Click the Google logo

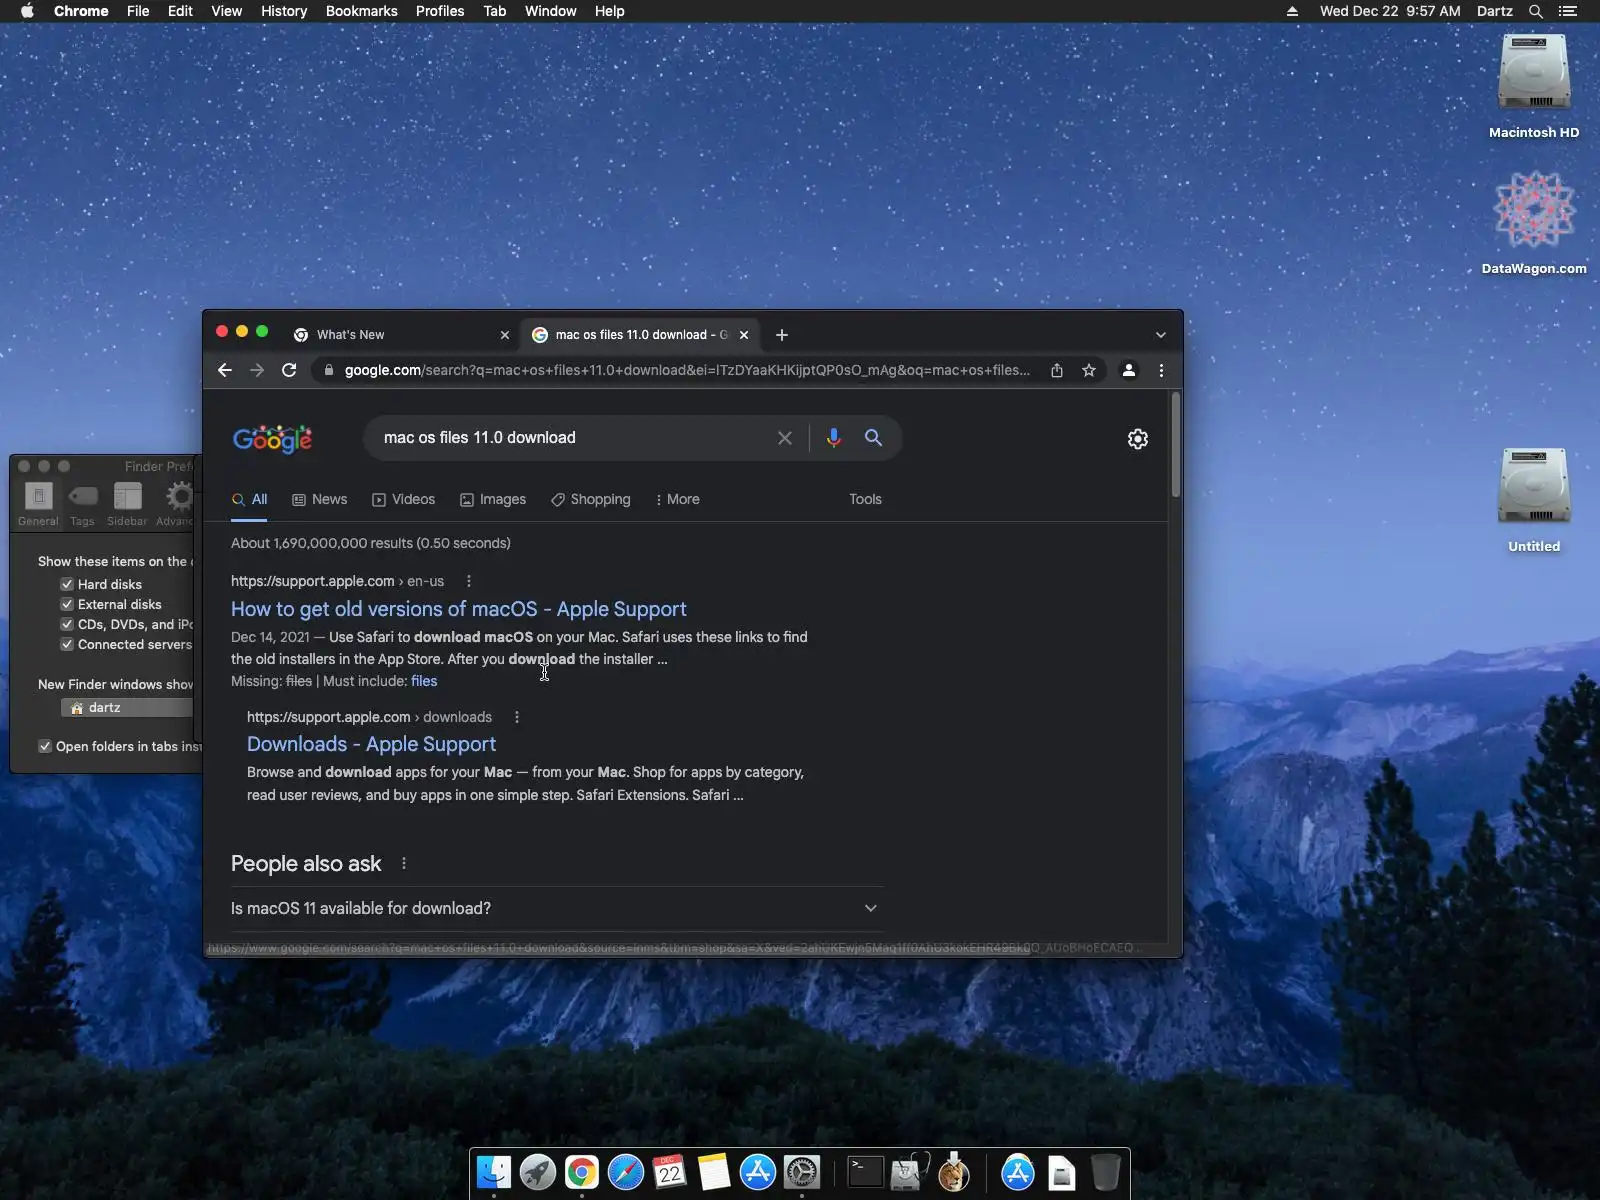click(272, 439)
